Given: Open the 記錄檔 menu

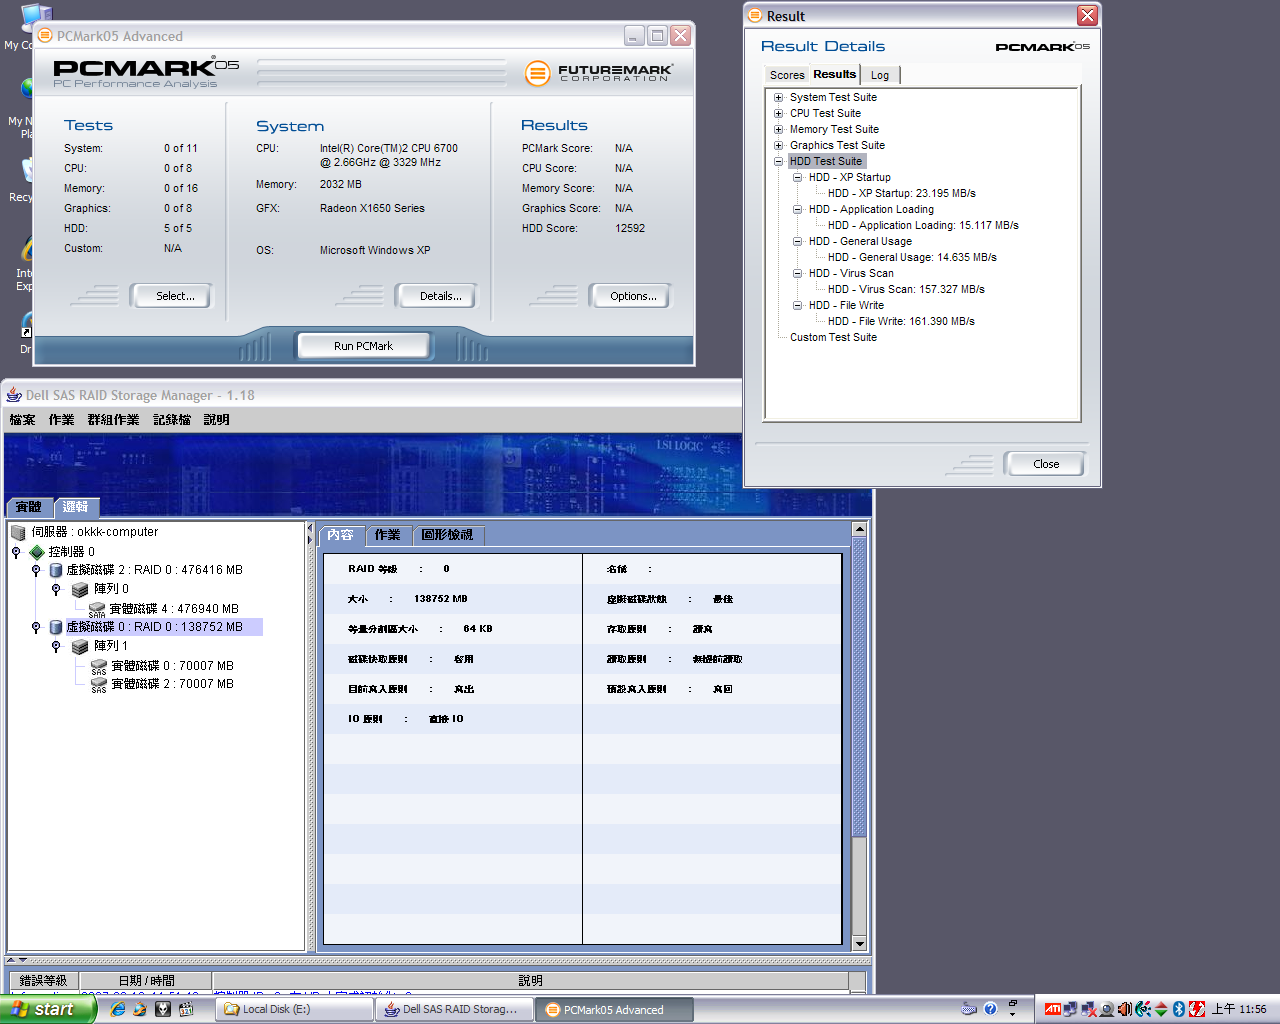Looking at the screenshot, I should click(172, 420).
